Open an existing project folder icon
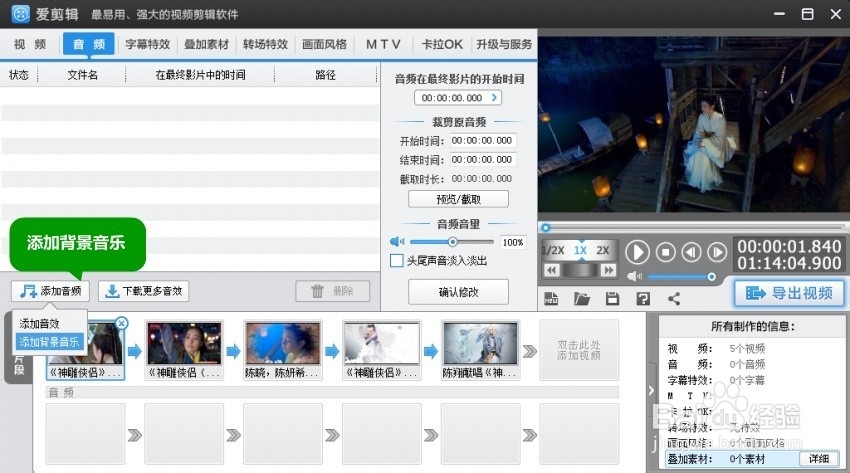 582,299
